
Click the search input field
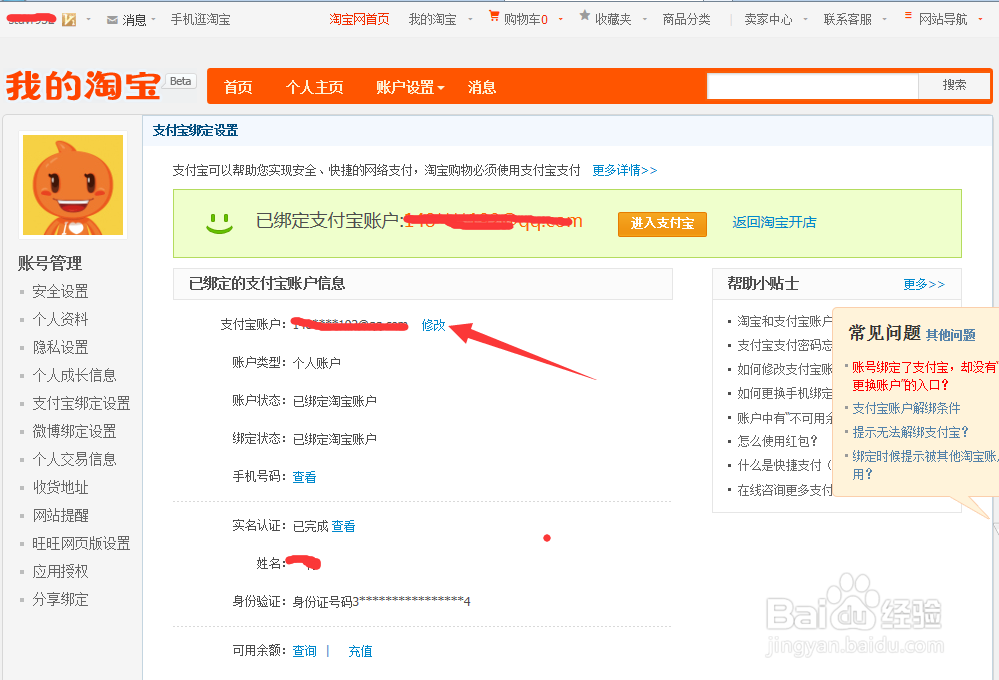pyautogui.click(x=812, y=86)
